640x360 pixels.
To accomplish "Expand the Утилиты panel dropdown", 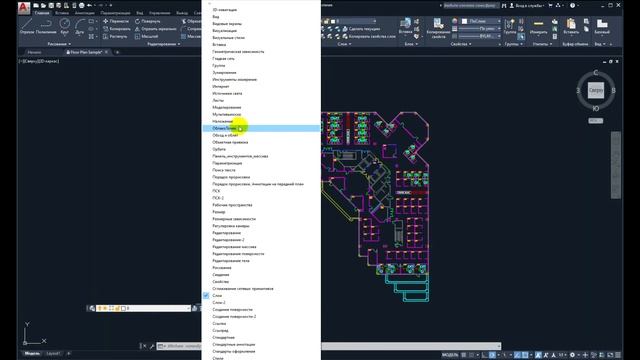I will (542, 44).
